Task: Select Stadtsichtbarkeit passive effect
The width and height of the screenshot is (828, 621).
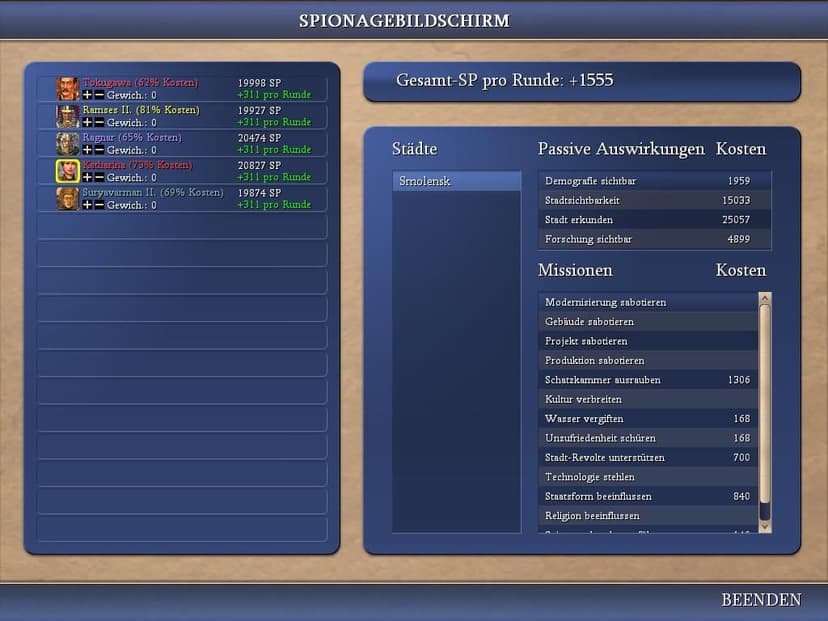Action: click(x=654, y=200)
